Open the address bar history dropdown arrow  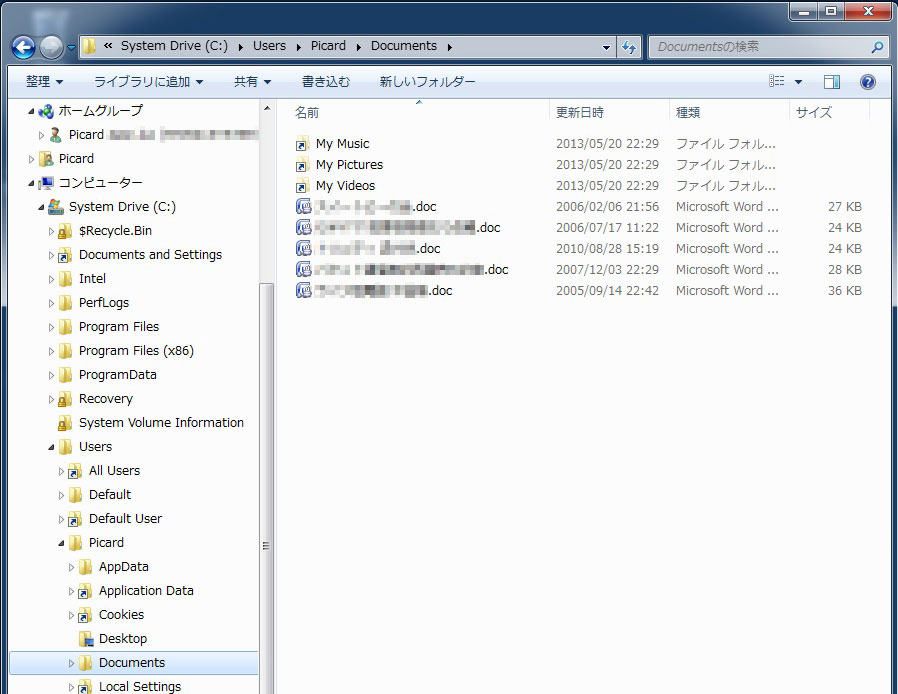pyautogui.click(x=606, y=48)
